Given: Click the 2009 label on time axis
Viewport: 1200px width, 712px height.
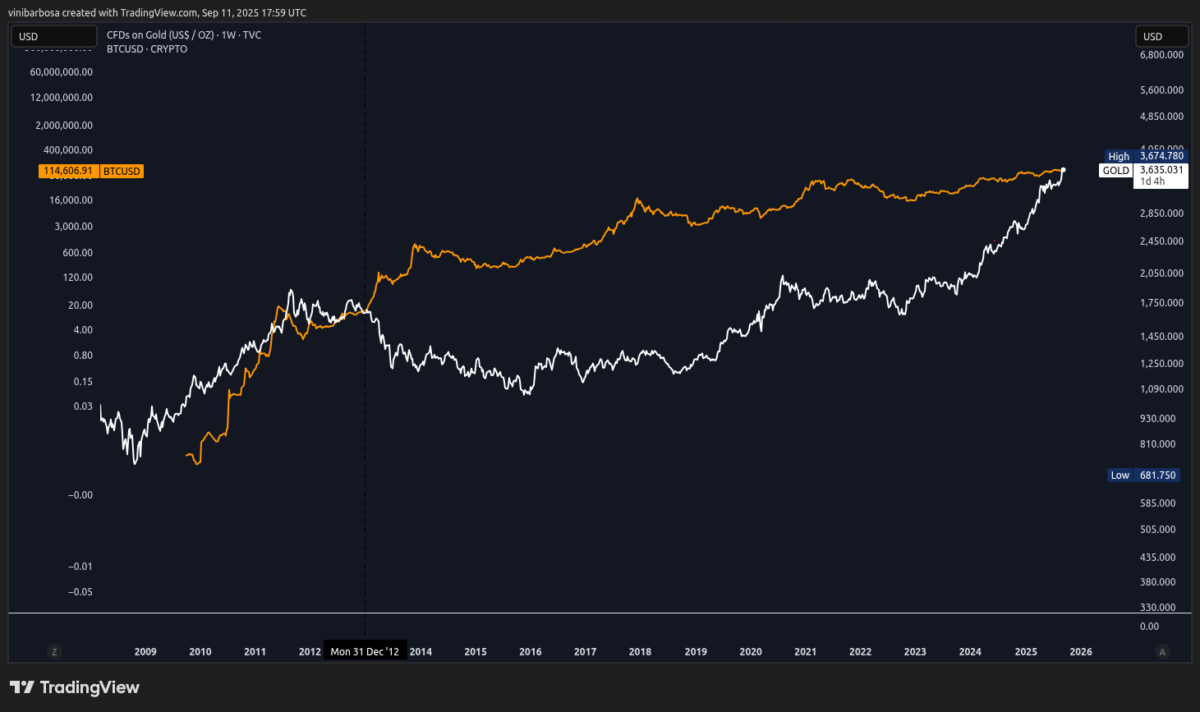Looking at the screenshot, I should pyautogui.click(x=145, y=651).
